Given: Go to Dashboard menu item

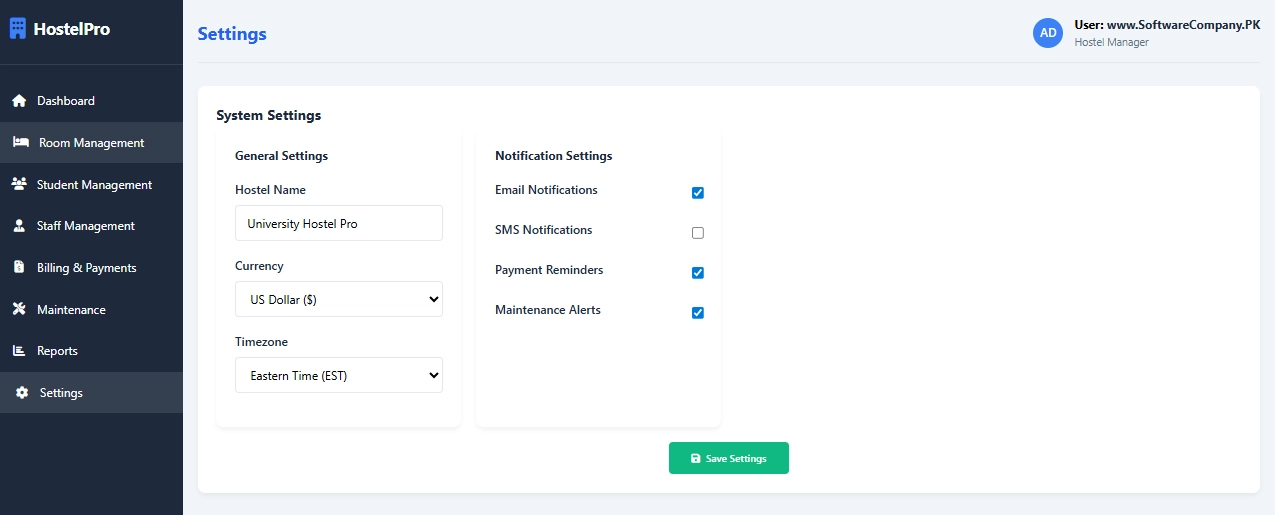Looking at the screenshot, I should [91, 101].
